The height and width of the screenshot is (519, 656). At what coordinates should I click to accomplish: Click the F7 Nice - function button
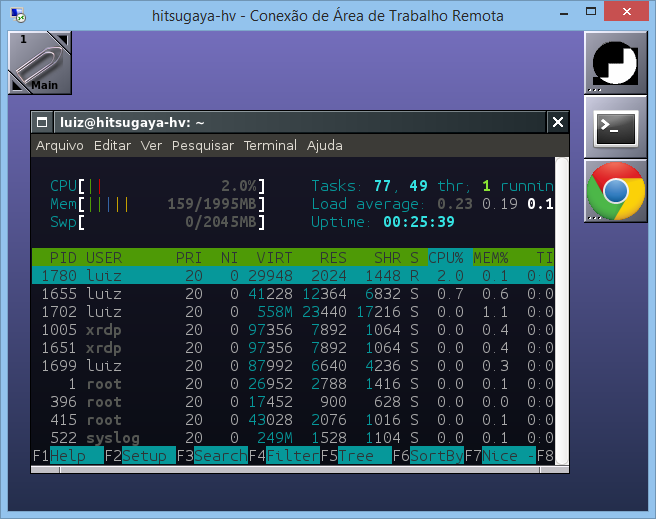[x=500, y=455]
